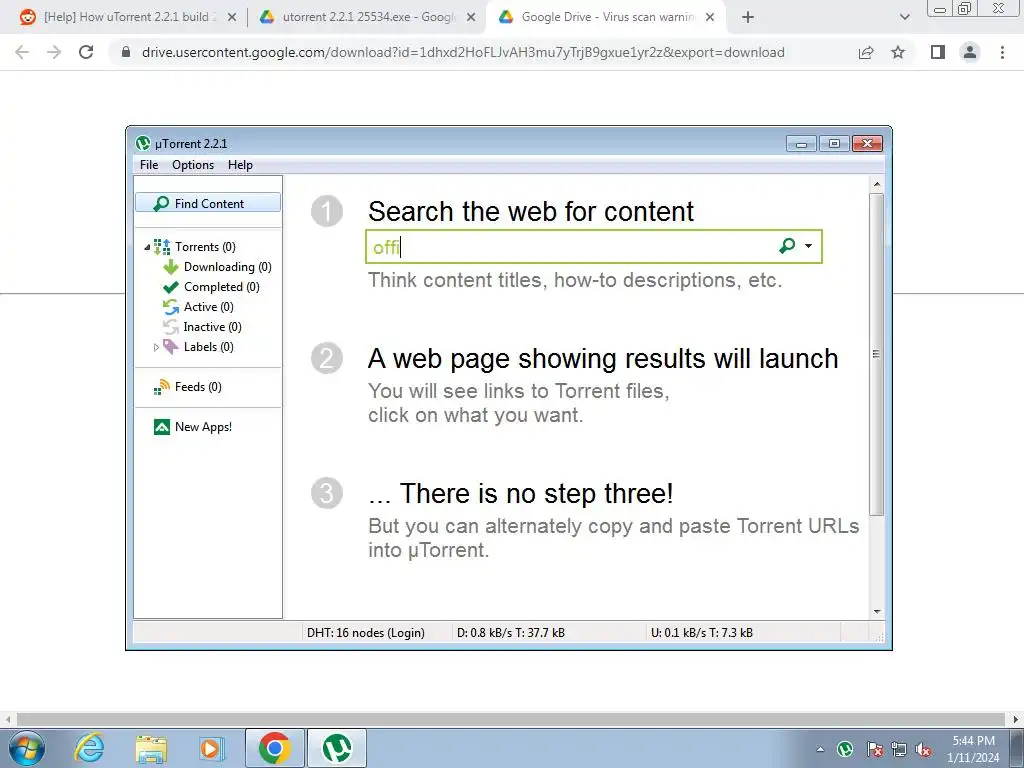
Task: Click the Action Center flag tray icon
Action: (x=874, y=749)
